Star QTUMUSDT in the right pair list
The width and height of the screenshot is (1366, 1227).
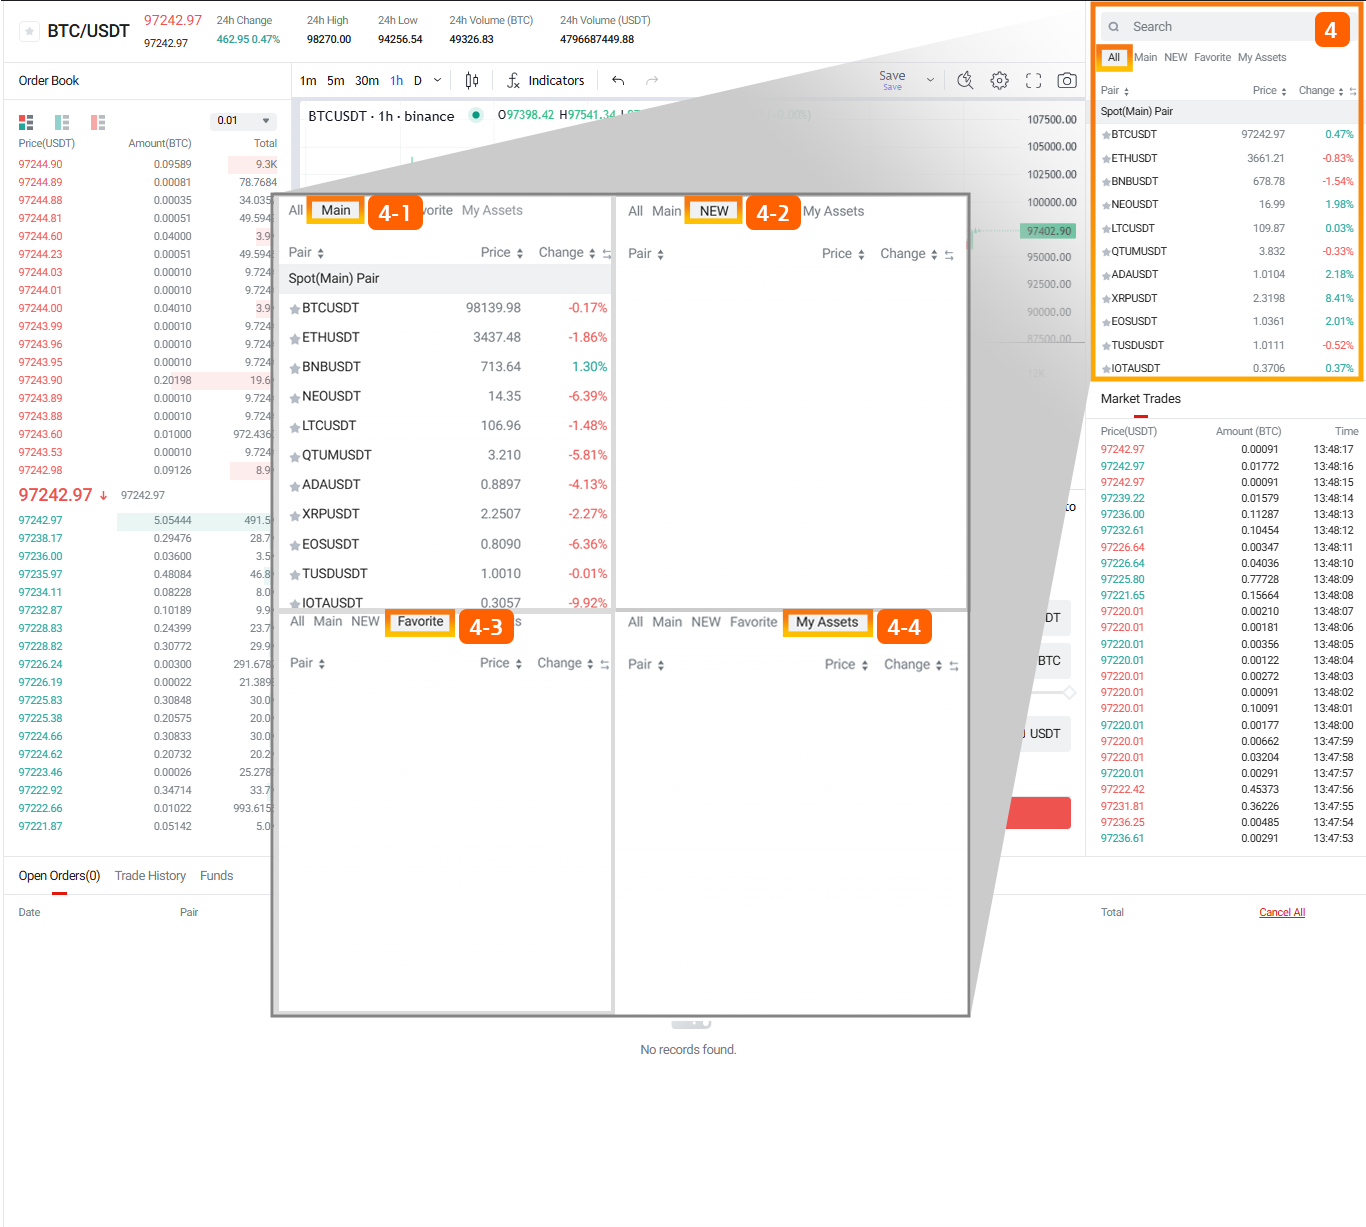tap(1106, 252)
